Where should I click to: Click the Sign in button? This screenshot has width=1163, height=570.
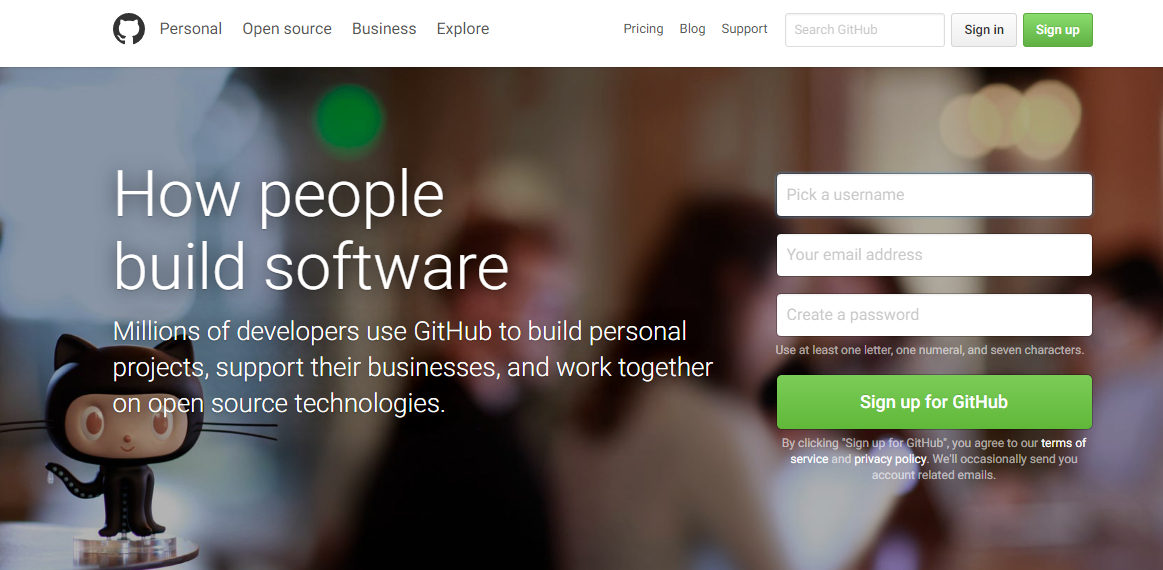984,30
